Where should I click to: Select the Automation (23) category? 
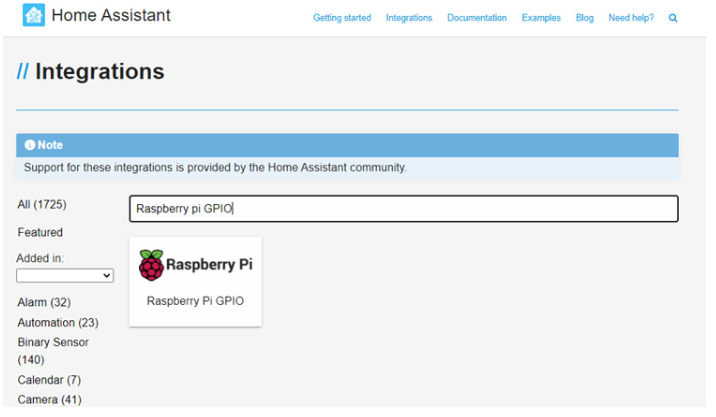pos(58,322)
